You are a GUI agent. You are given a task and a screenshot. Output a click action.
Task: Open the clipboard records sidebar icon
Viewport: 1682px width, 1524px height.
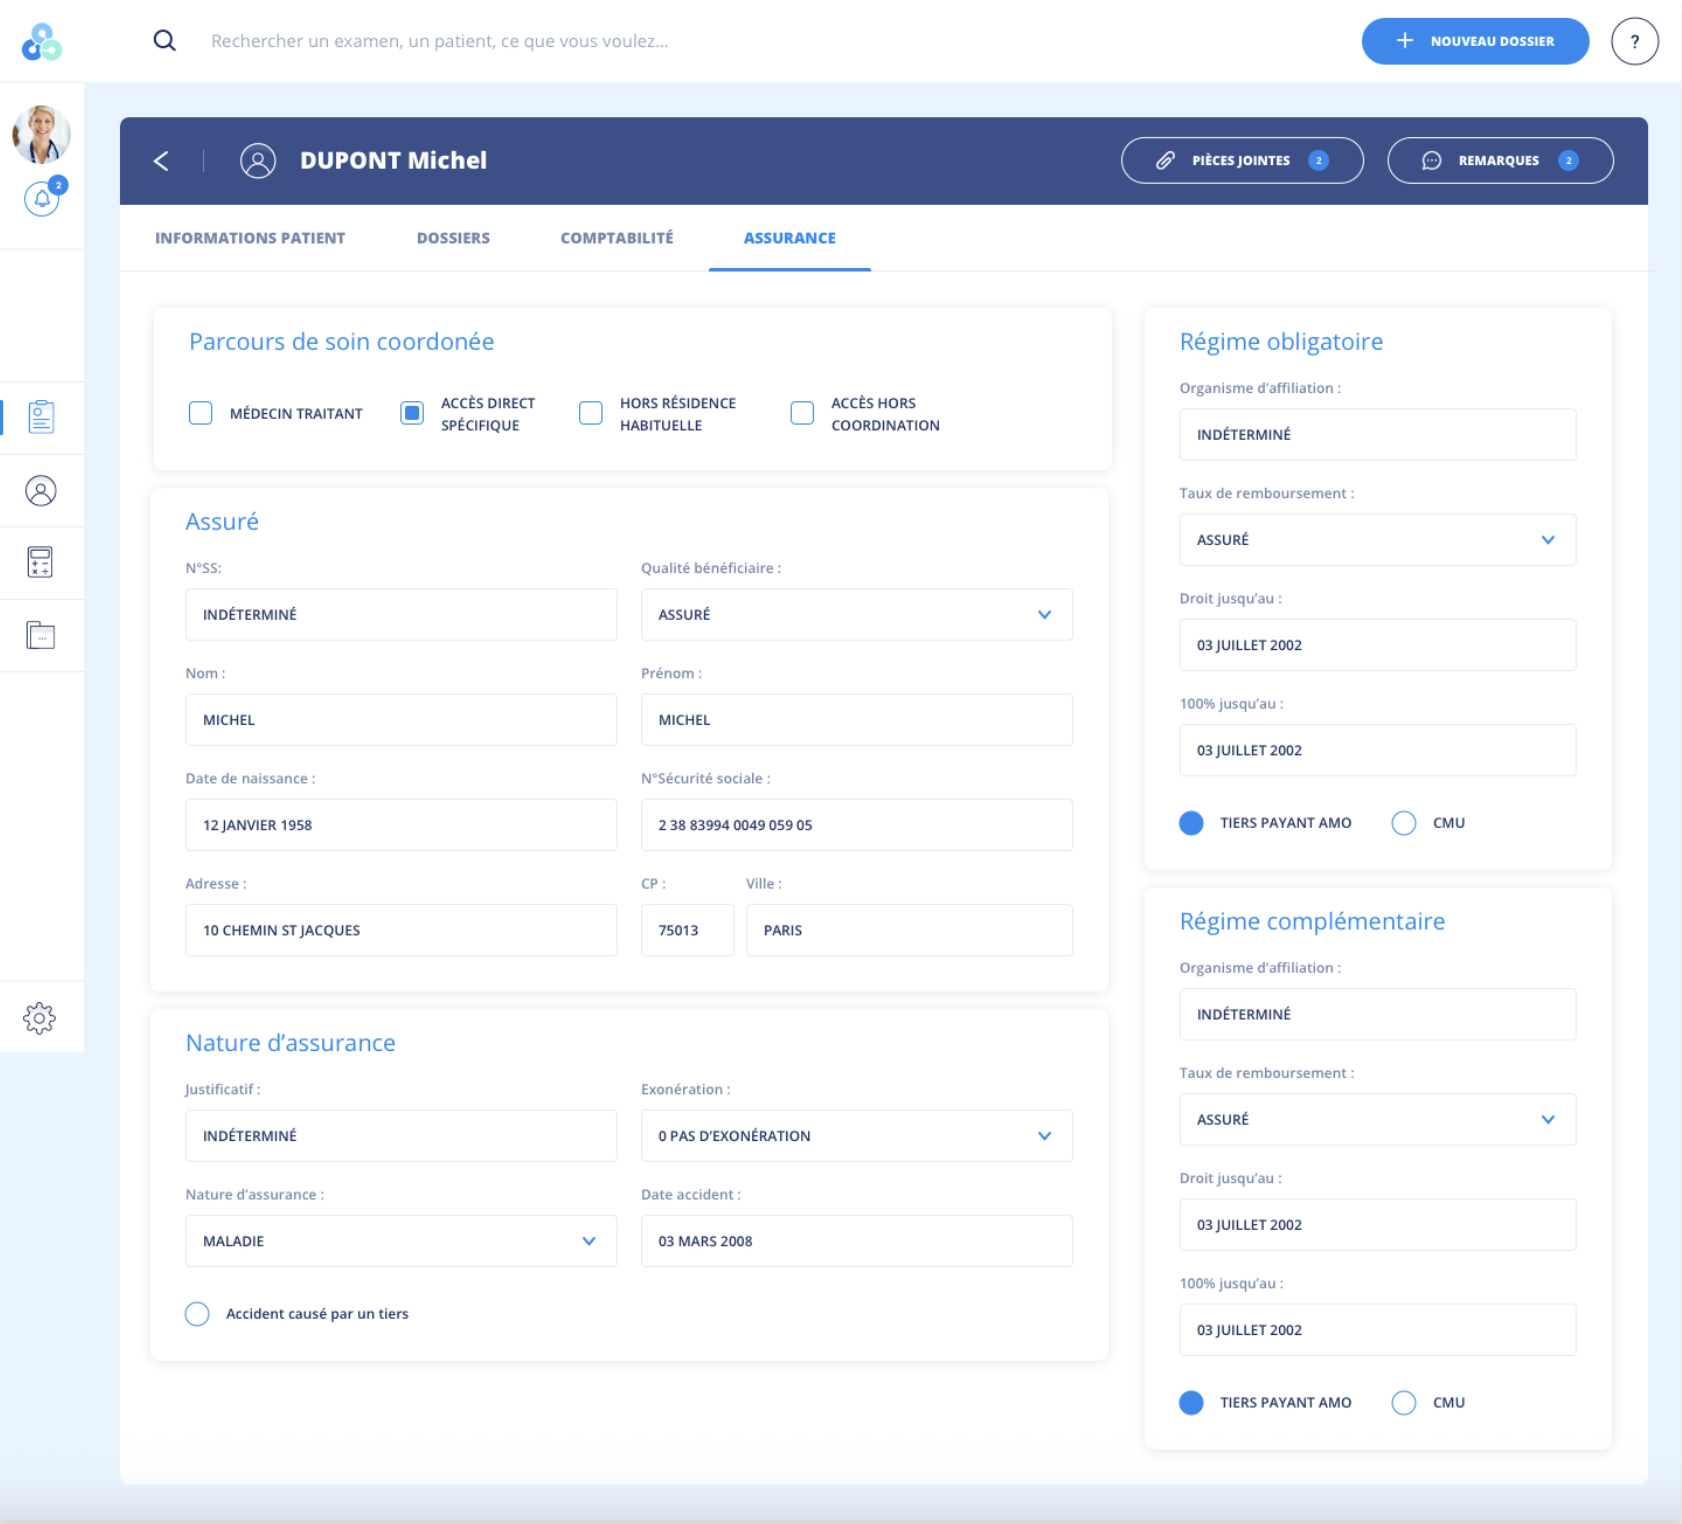coord(41,417)
